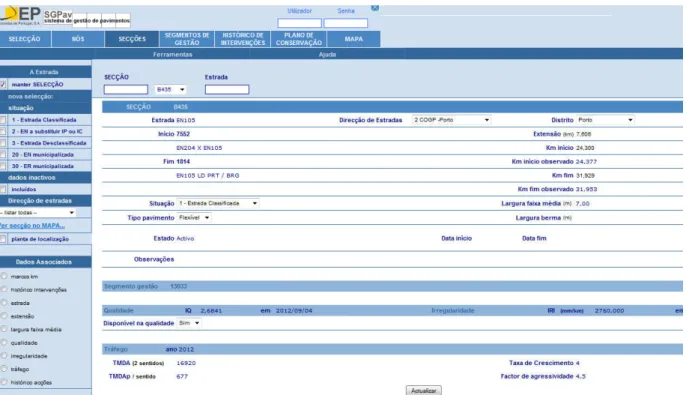Enable the planta de localização checkbox
The height and width of the screenshot is (395, 686).
[x=3, y=239]
